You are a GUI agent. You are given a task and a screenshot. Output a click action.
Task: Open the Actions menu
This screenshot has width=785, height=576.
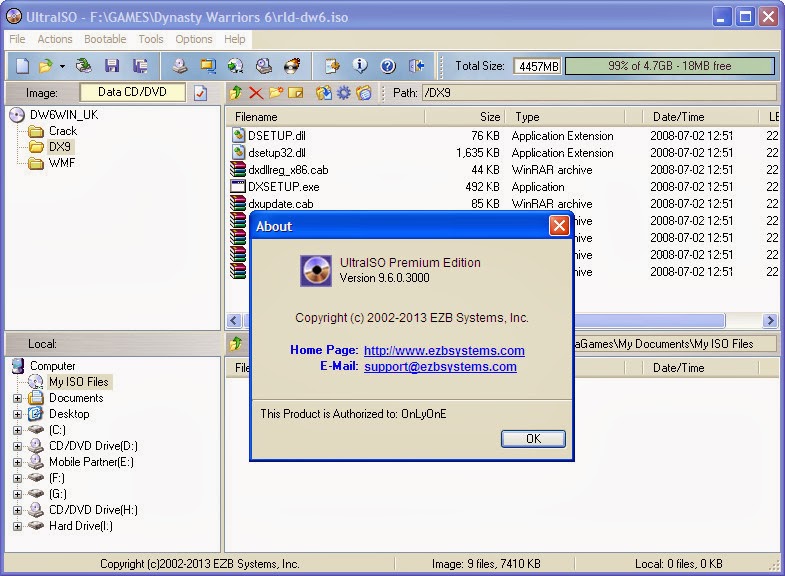(x=55, y=39)
